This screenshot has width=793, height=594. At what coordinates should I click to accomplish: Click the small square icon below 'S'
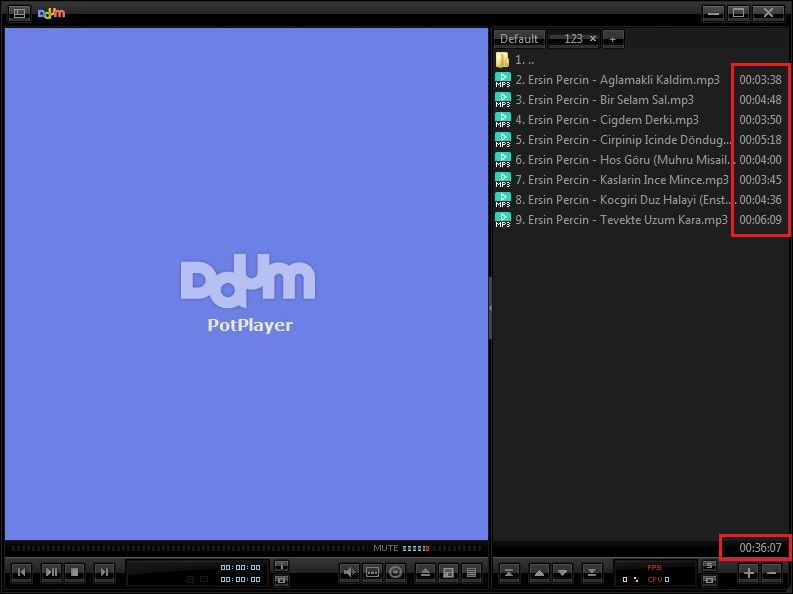click(709, 580)
